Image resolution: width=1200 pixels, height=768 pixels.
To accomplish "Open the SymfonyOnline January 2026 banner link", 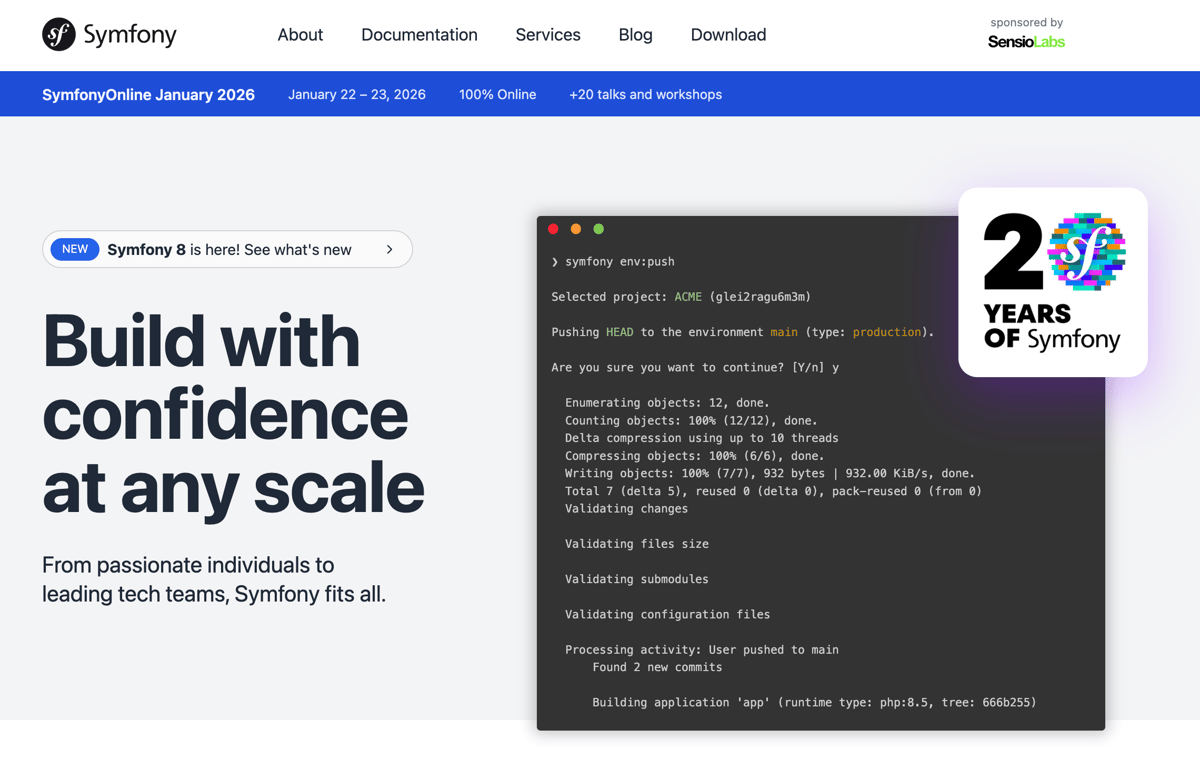I will pos(148,93).
